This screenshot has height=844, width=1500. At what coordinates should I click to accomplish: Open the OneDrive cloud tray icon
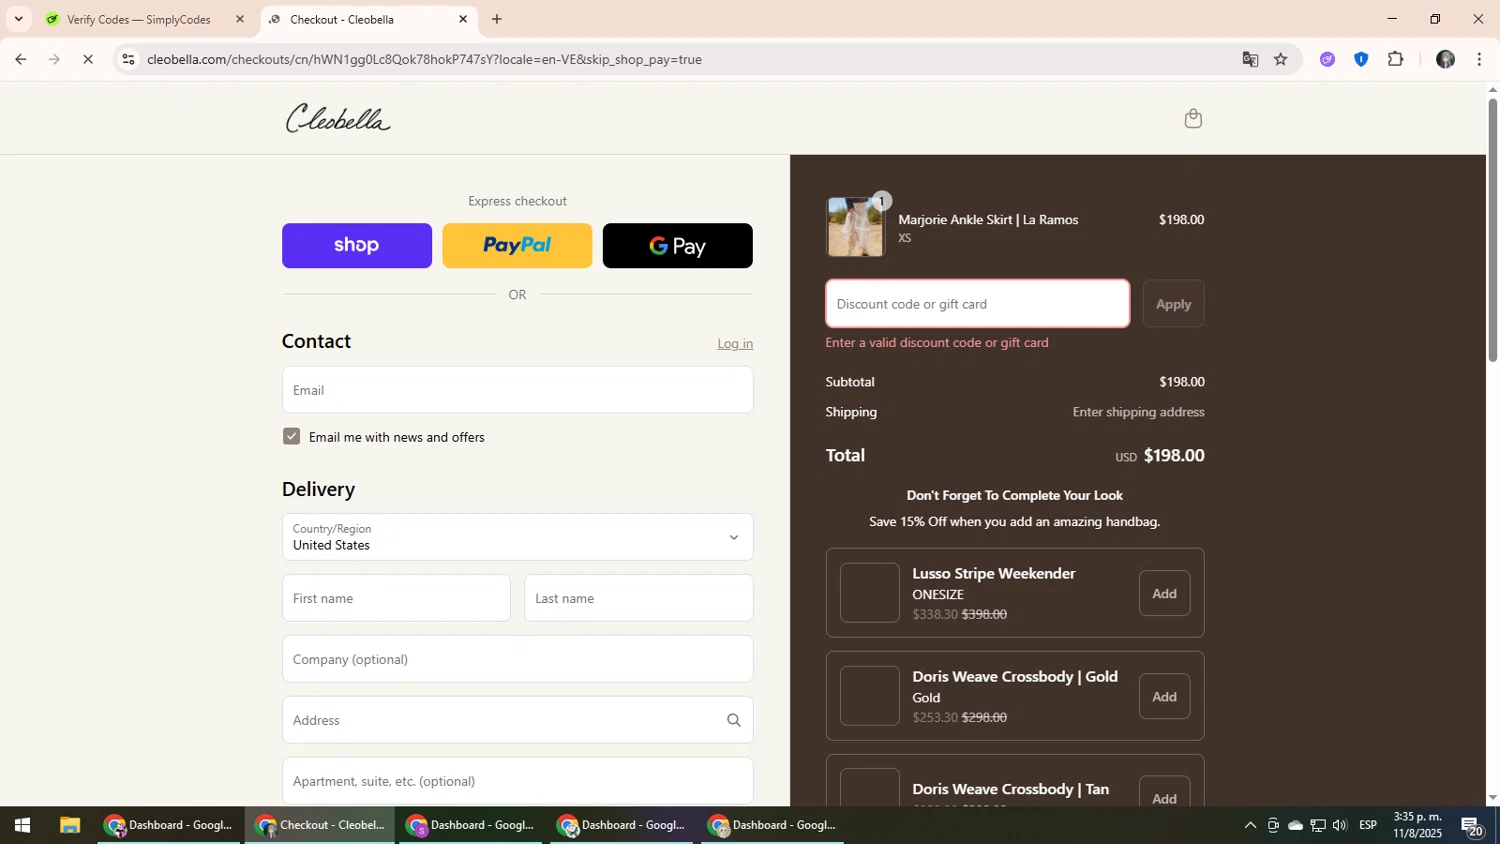pos(1295,826)
